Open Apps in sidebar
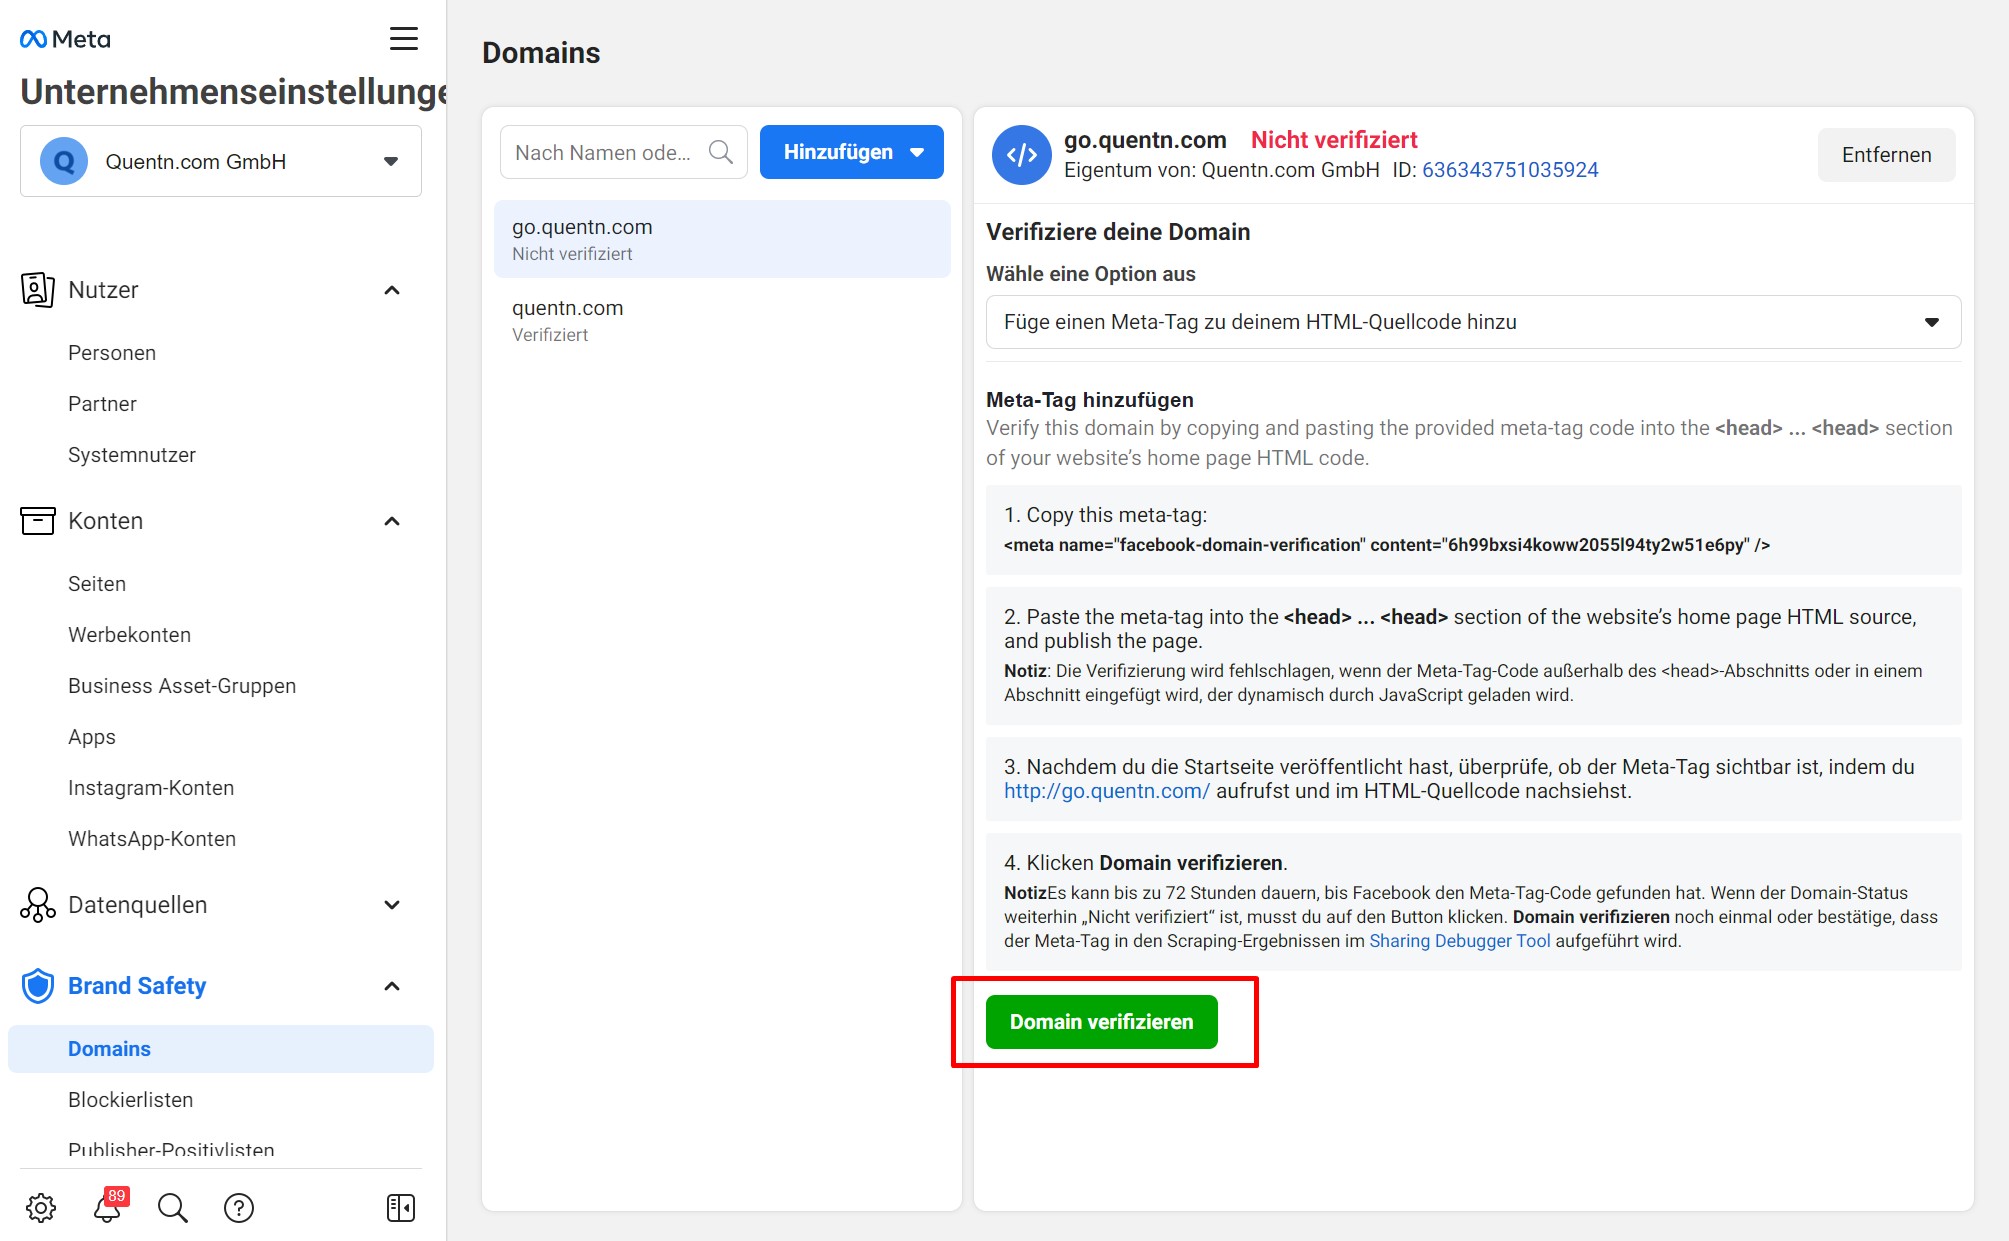Screen dimensions: 2009x1241 92,737
